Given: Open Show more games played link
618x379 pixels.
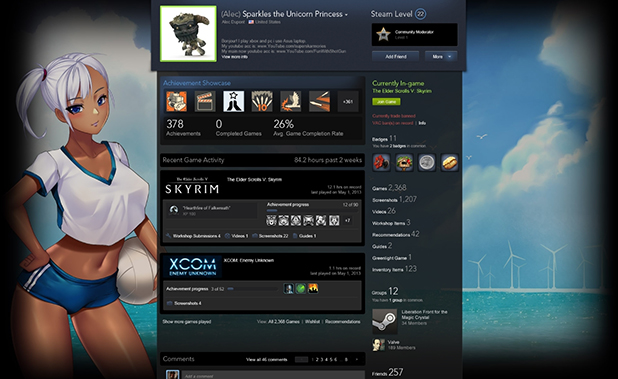Looking at the screenshot, I should coord(187,322).
